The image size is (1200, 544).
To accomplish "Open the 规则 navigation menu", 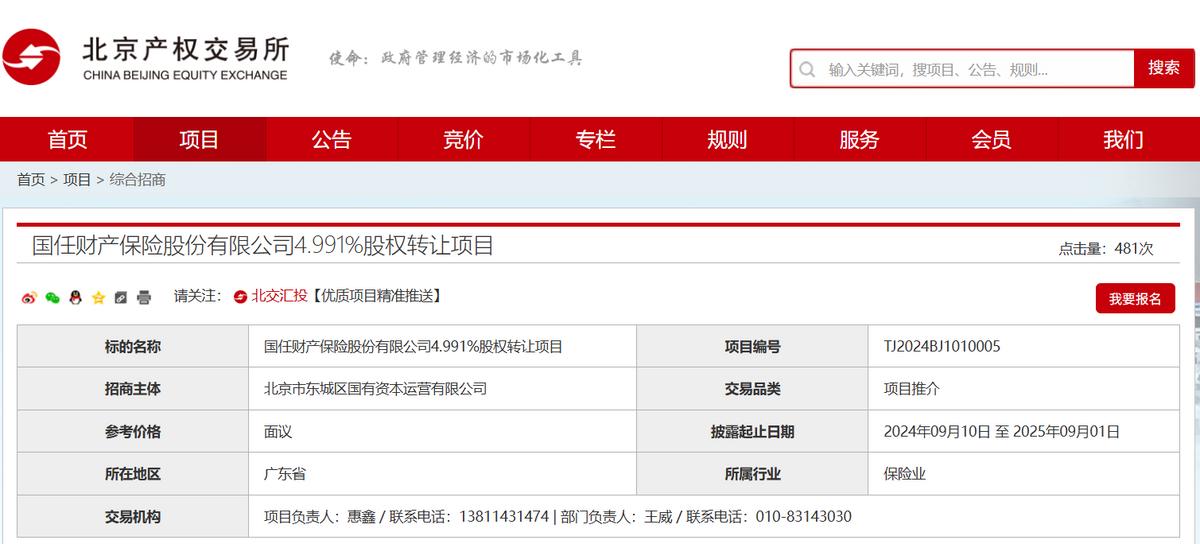I will [727, 139].
